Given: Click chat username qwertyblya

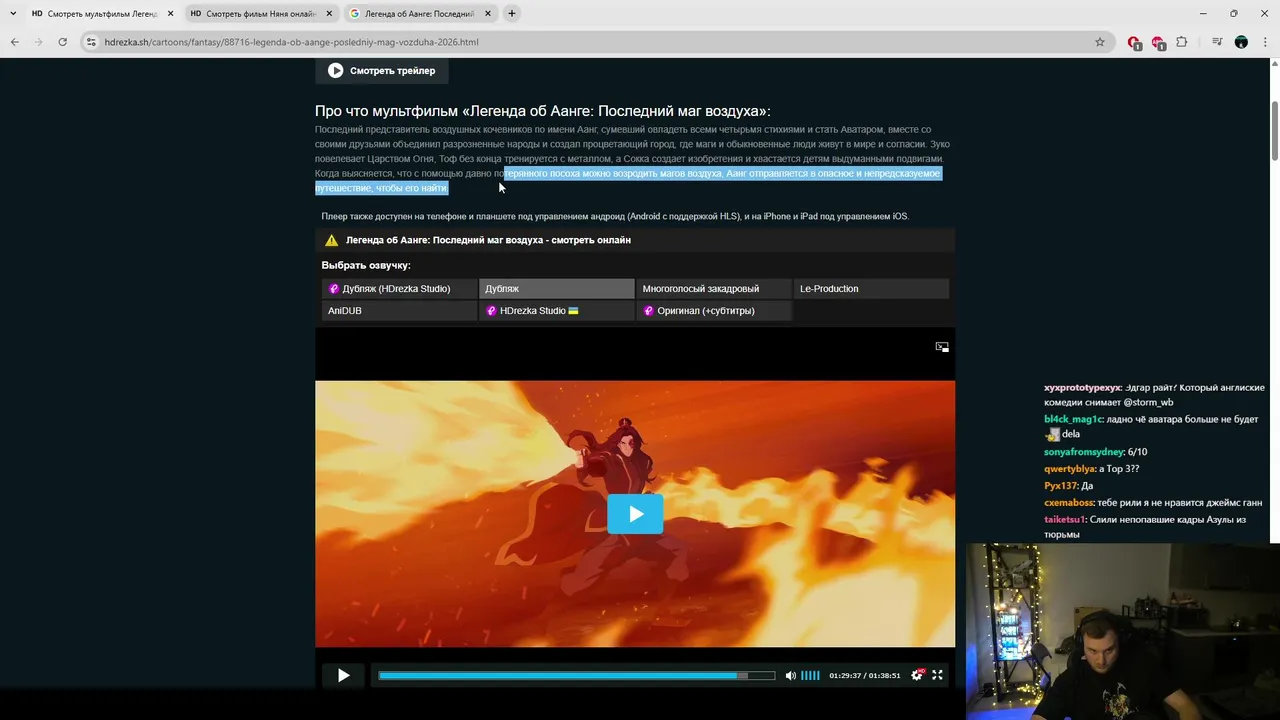Looking at the screenshot, I should pos(1070,469).
